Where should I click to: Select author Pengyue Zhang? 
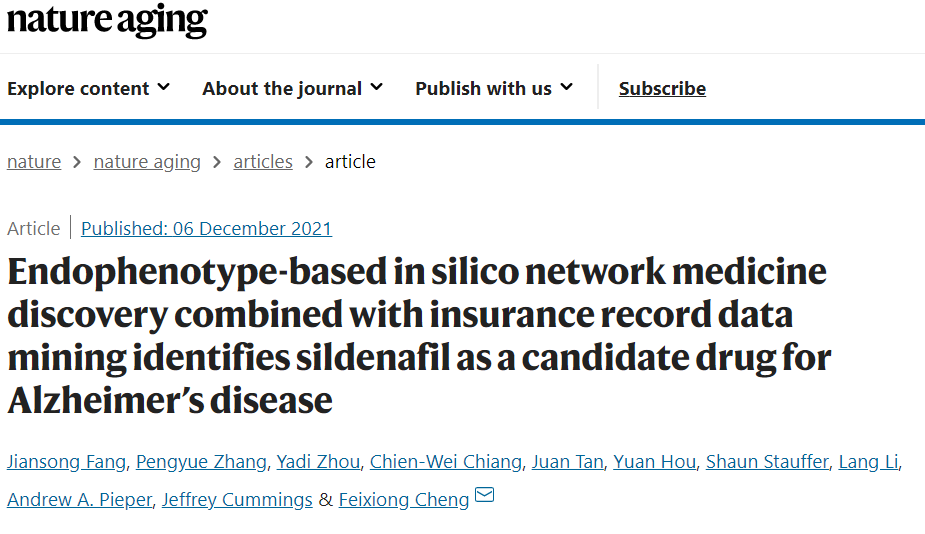[201, 461]
